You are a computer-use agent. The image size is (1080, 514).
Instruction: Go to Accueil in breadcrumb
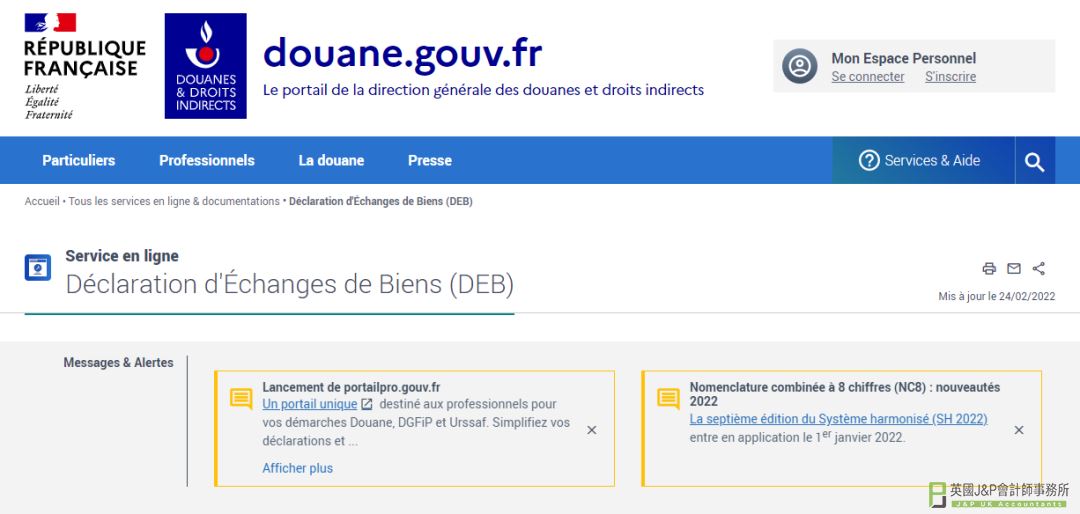(42, 201)
